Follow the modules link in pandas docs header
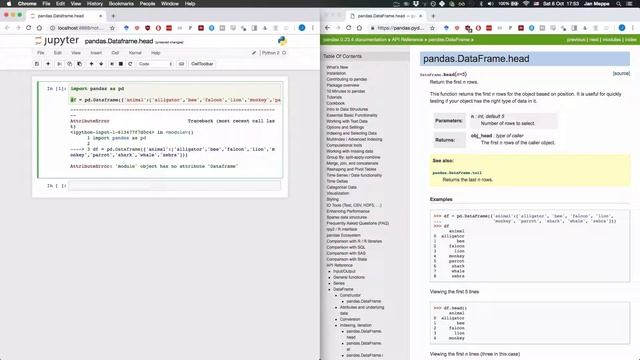This screenshot has height=360, width=640. pos(612,40)
